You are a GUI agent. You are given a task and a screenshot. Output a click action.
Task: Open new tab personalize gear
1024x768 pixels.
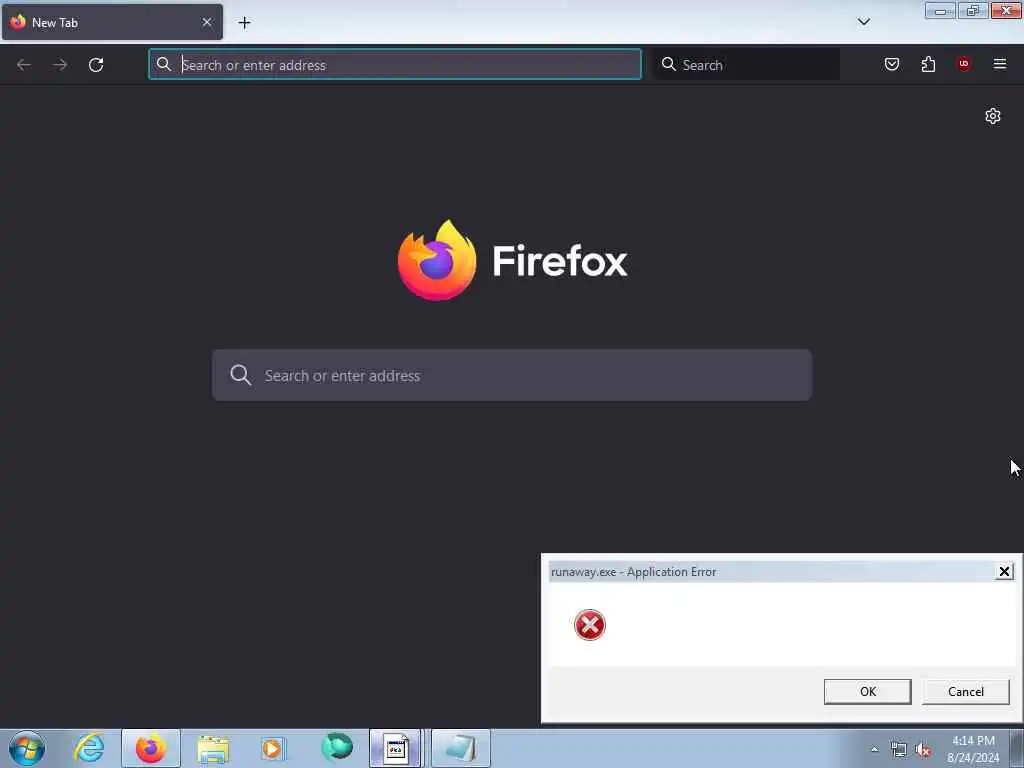point(993,116)
